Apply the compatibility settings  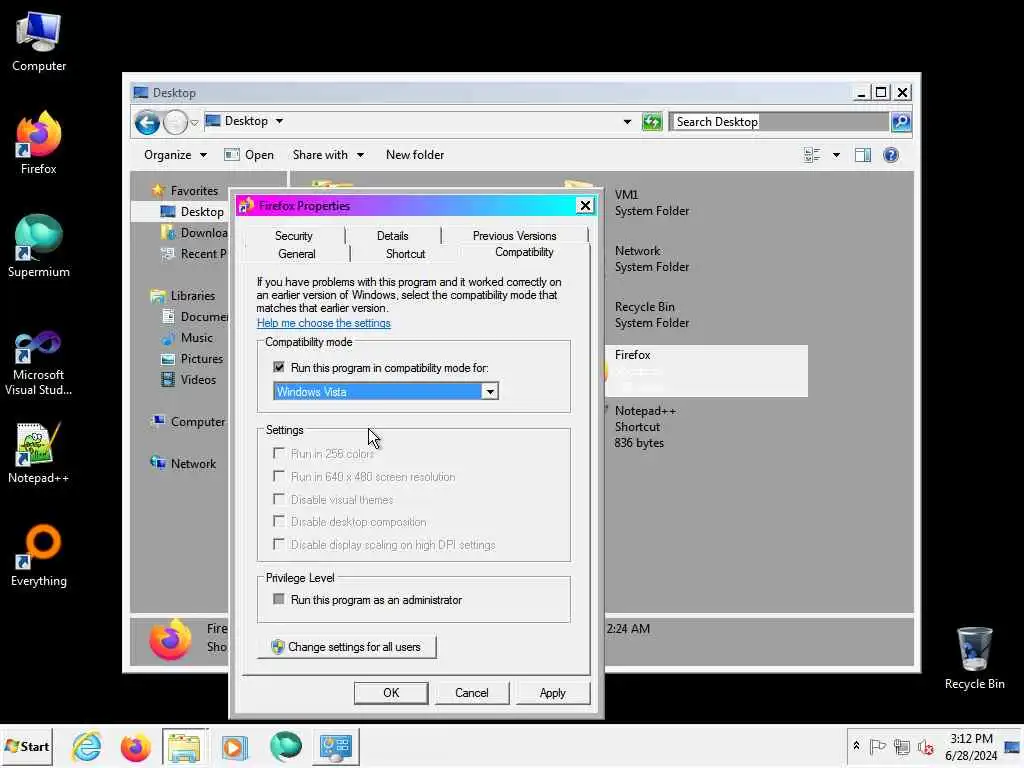click(x=552, y=693)
